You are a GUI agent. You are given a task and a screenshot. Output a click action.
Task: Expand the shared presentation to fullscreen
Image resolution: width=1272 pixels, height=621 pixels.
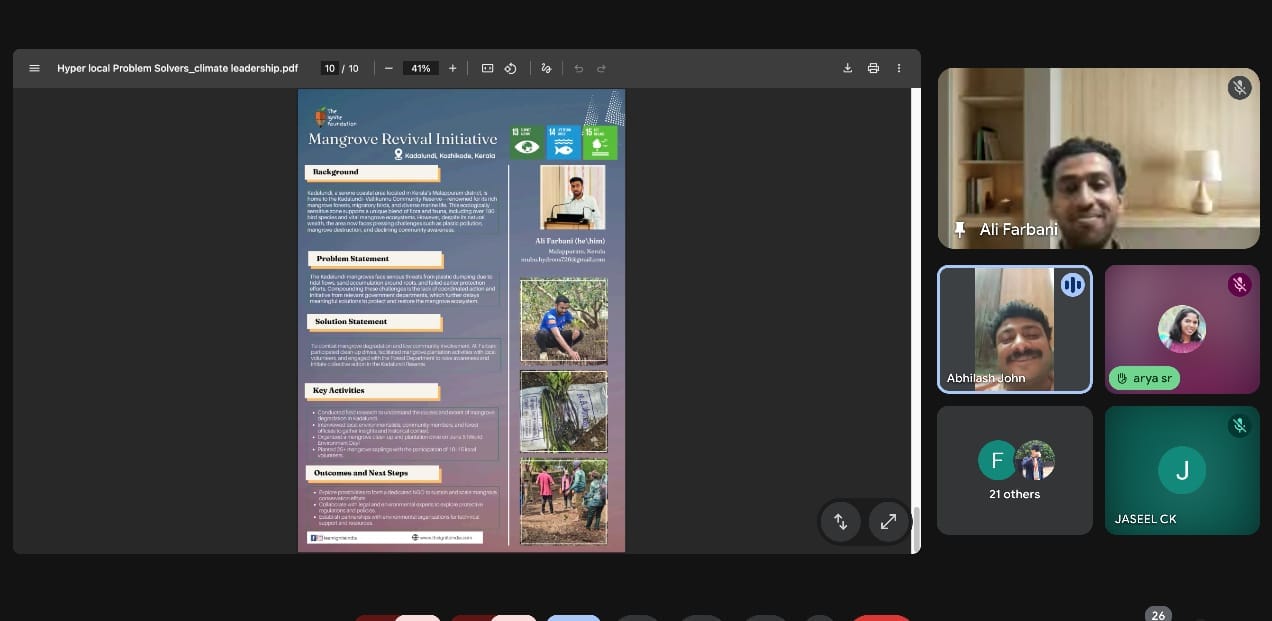click(x=888, y=521)
